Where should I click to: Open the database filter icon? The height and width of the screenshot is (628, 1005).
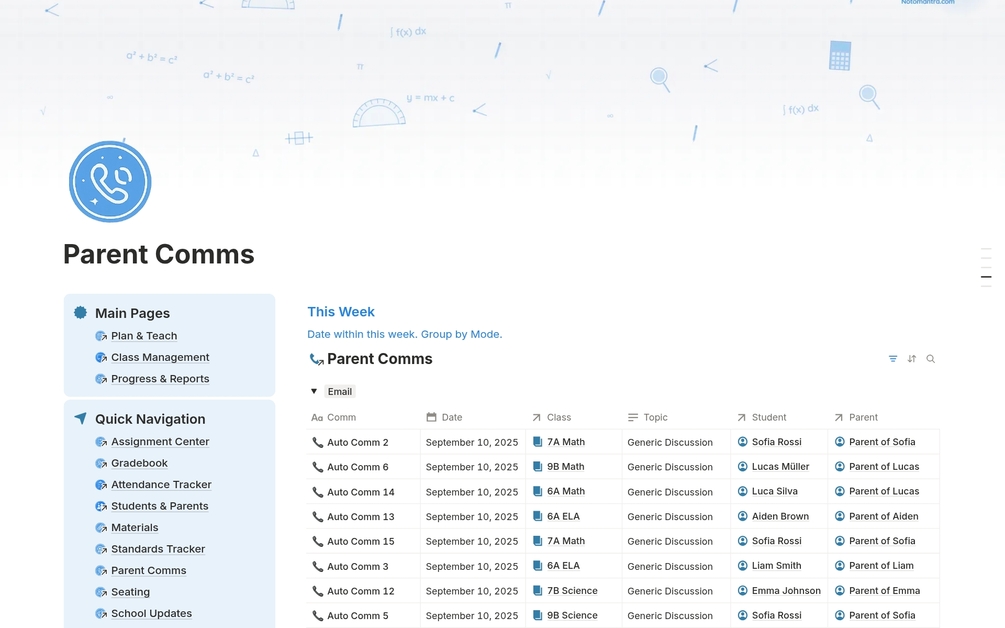893,359
